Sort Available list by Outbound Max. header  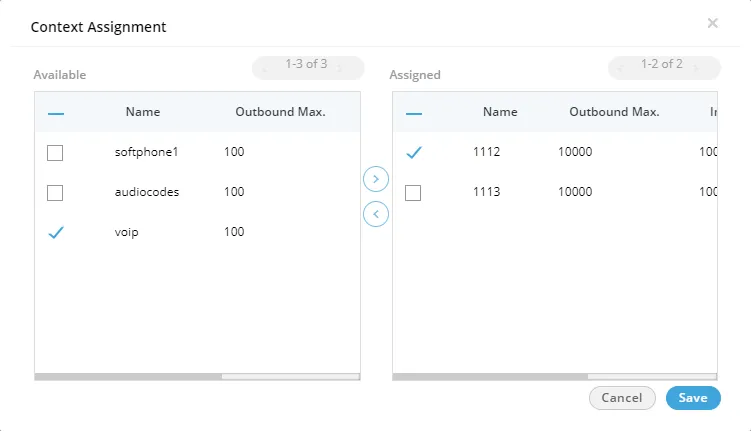[x=280, y=112]
